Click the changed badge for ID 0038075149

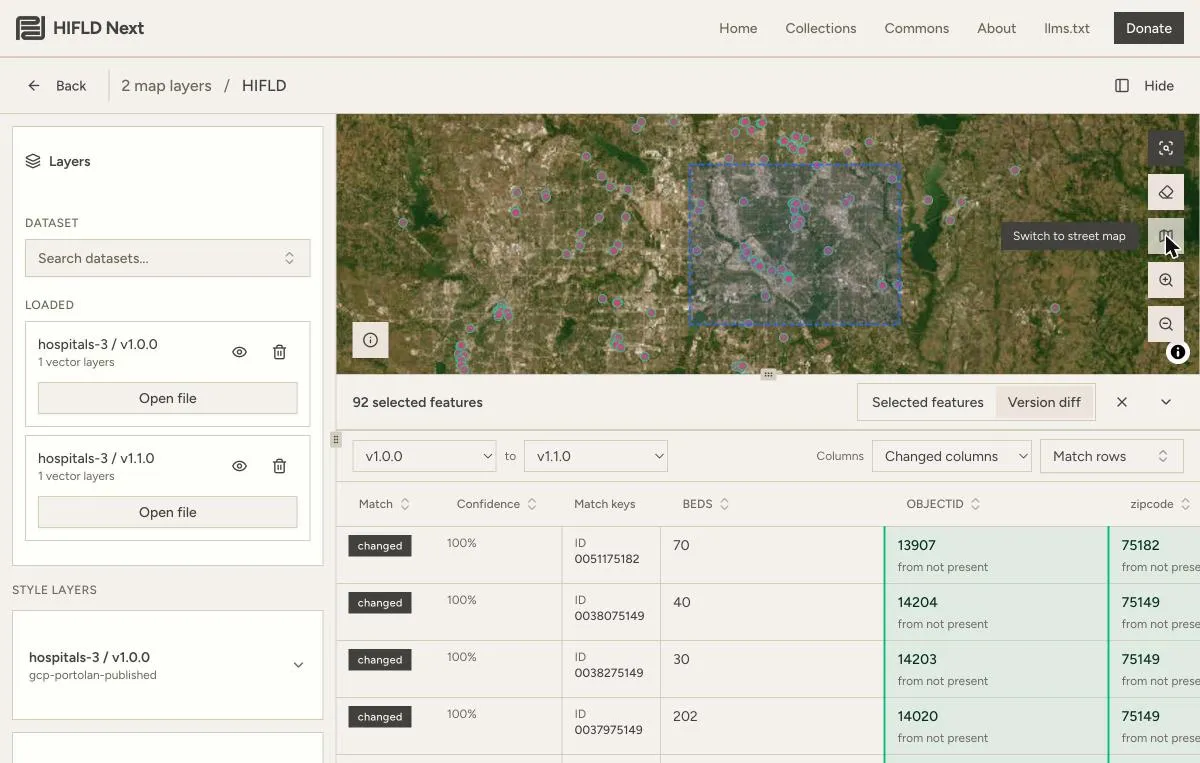click(380, 603)
